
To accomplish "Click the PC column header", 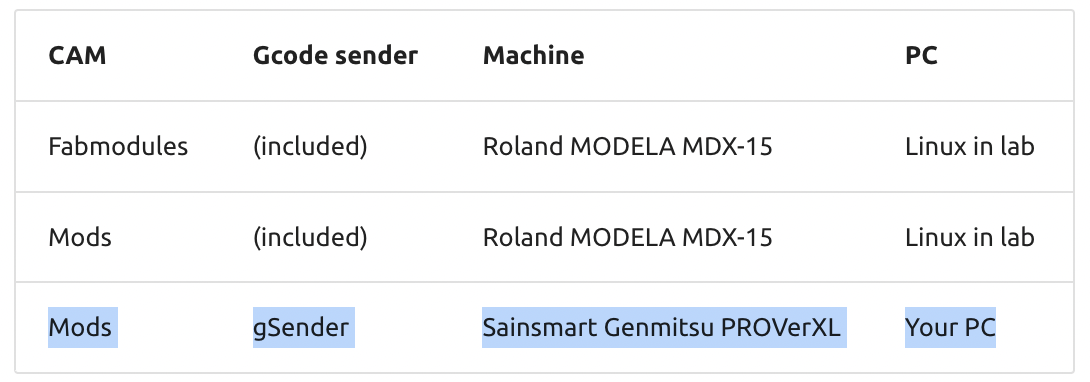I will coord(921,55).
